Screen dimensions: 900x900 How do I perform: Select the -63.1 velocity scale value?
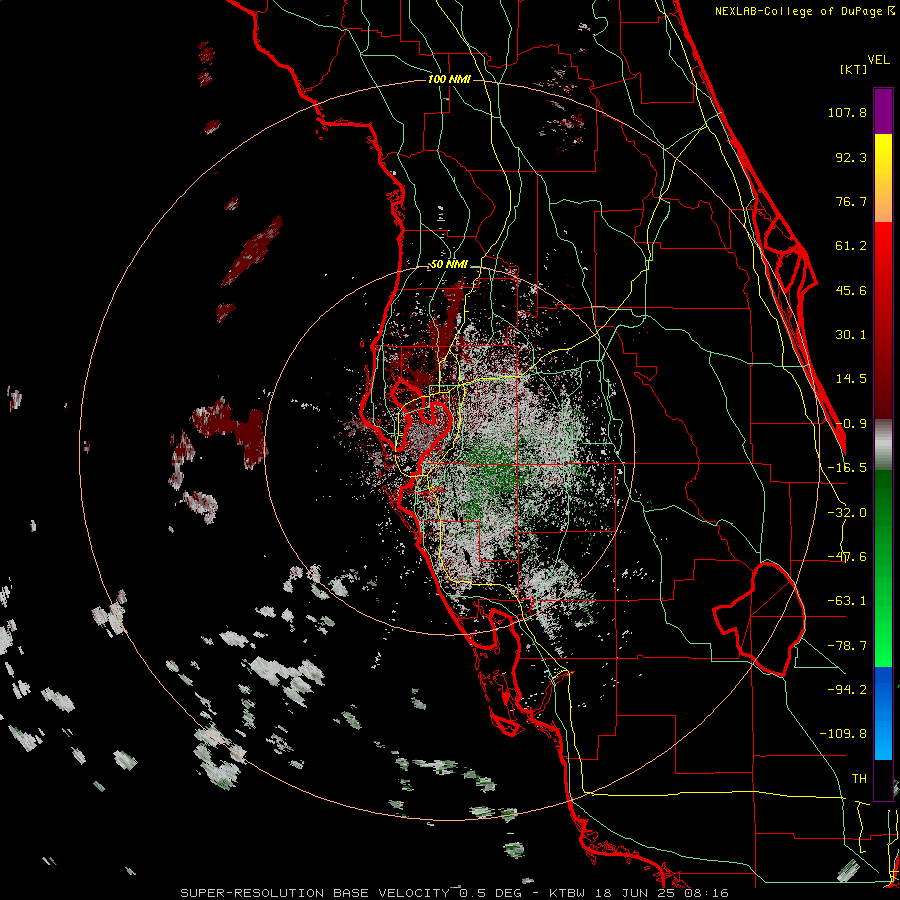(847, 601)
